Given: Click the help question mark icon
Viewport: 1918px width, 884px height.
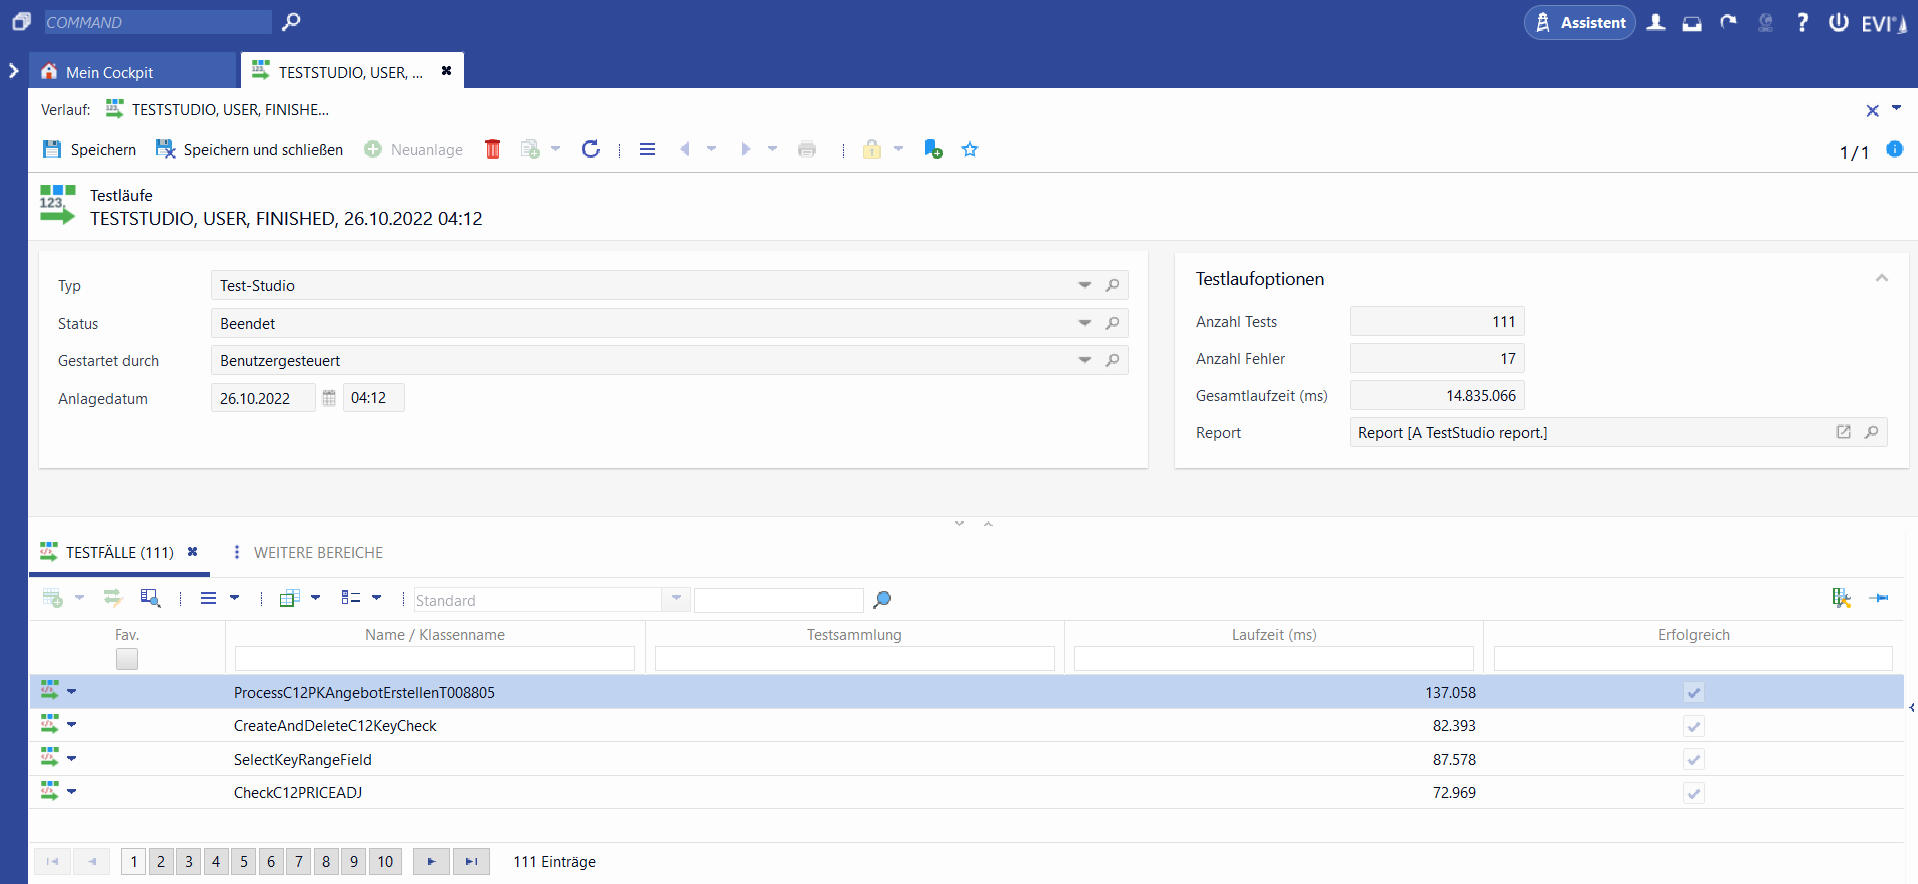Looking at the screenshot, I should [x=1802, y=22].
